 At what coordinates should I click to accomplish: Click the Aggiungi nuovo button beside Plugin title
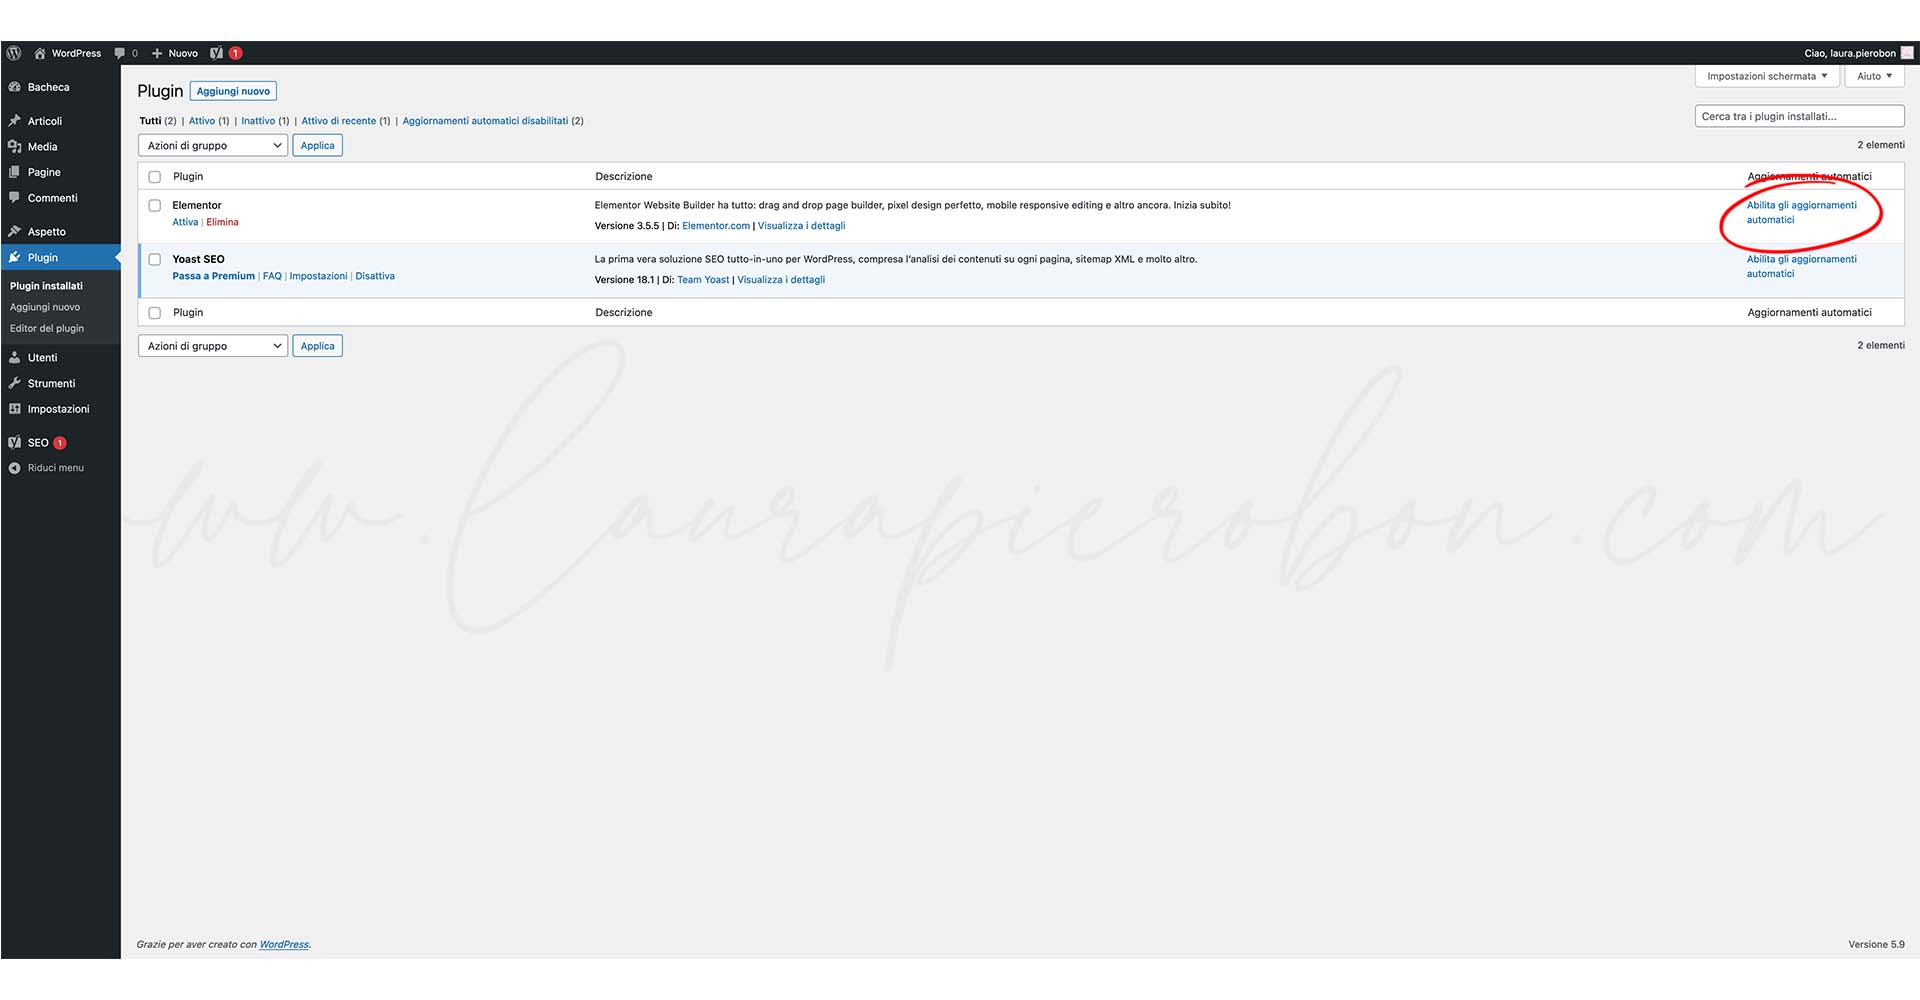pos(233,91)
